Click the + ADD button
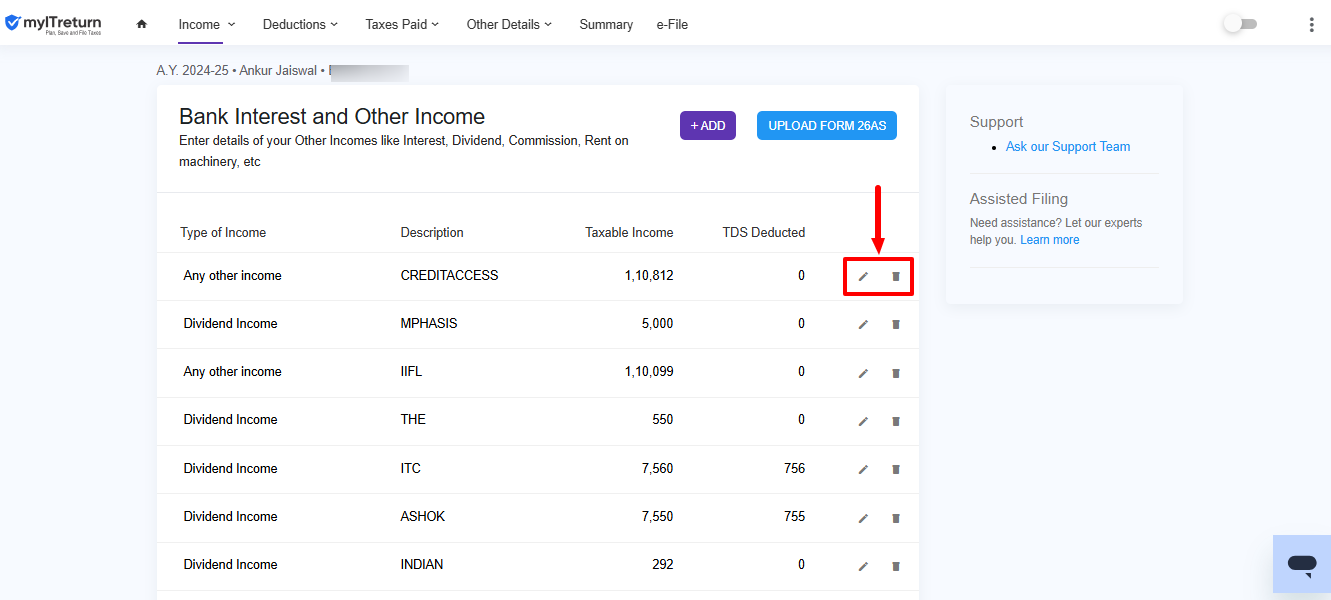The image size is (1331, 600). click(708, 125)
